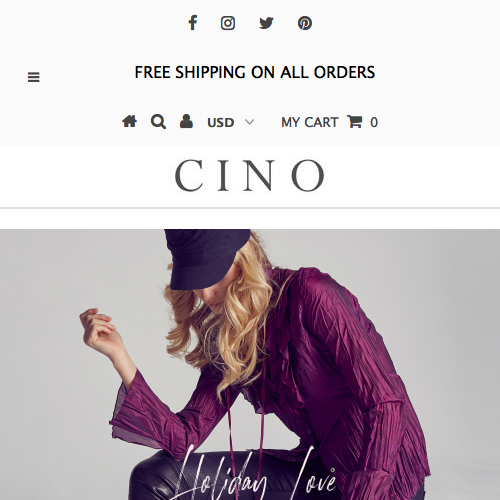Click the model's raised hand in the photo
Viewport: 500px width, 500px height.
(x=98, y=330)
